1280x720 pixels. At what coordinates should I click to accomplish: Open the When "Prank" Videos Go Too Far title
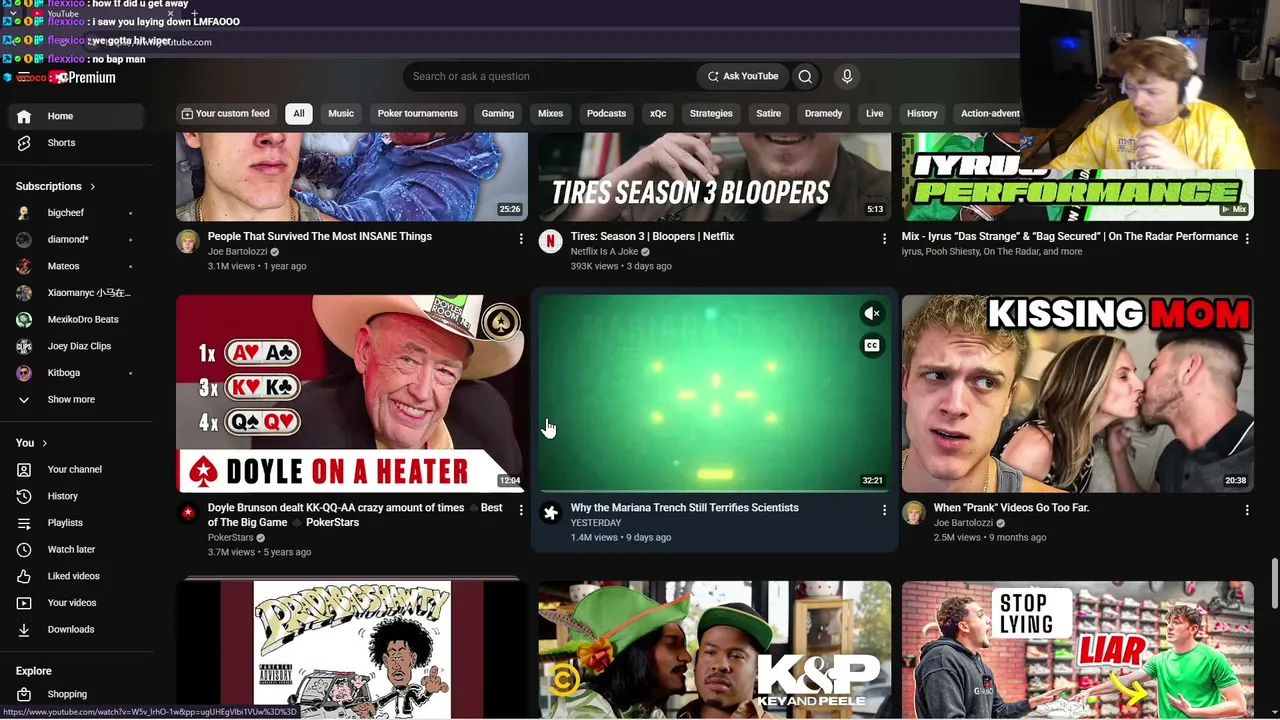pyautogui.click(x=1011, y=508)
